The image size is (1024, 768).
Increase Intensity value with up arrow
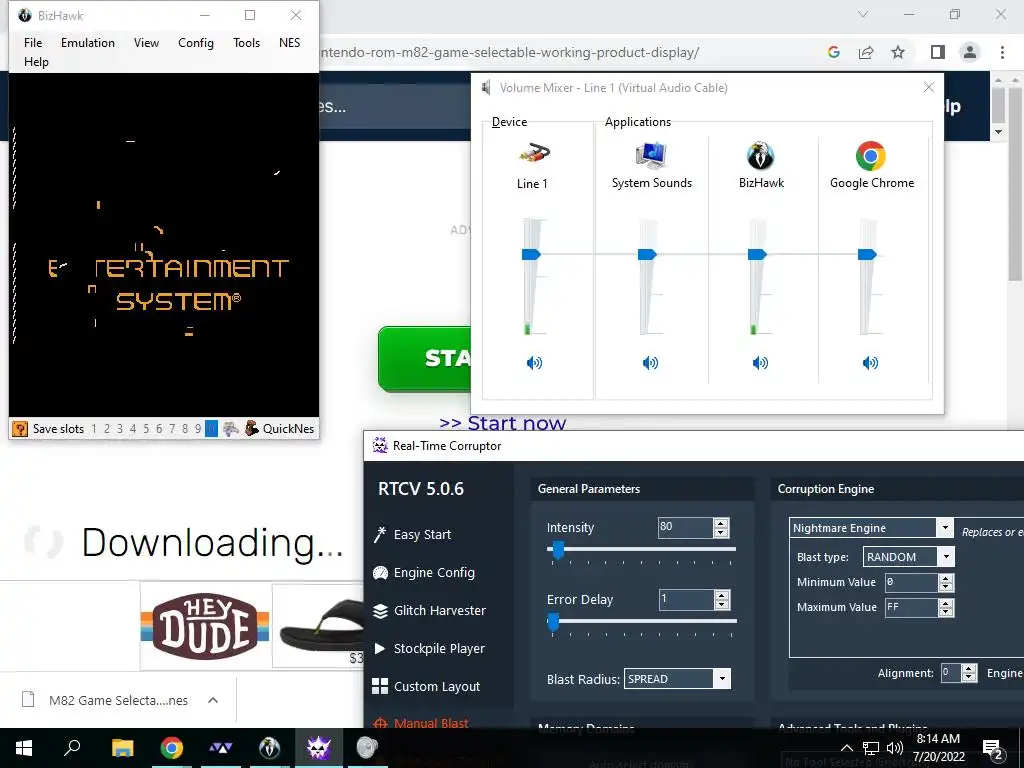pyautogui.click(x=721, y=523)
